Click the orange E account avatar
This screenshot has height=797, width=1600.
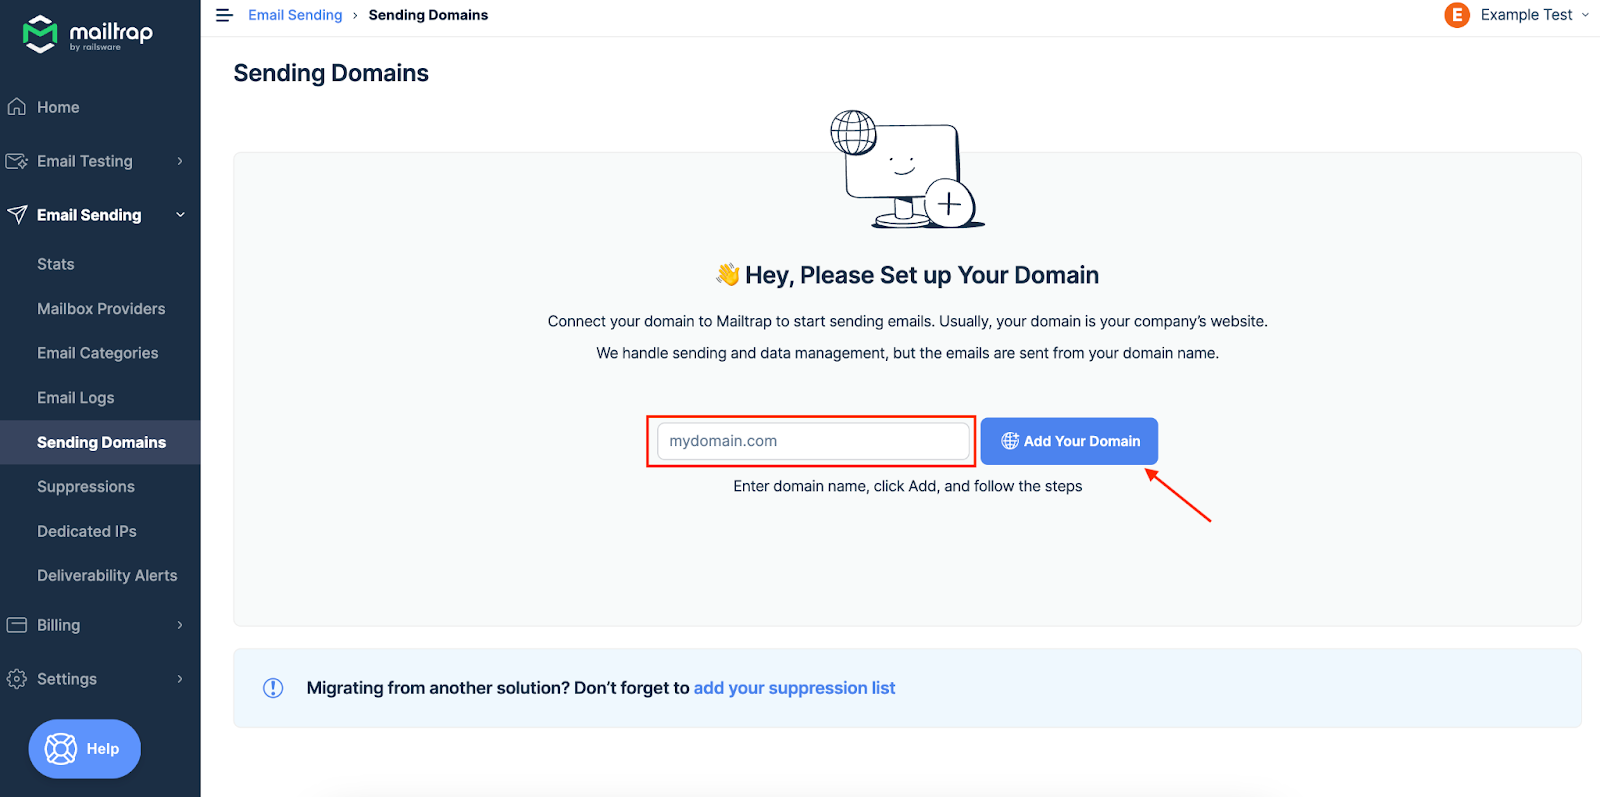pos(1457,15)
